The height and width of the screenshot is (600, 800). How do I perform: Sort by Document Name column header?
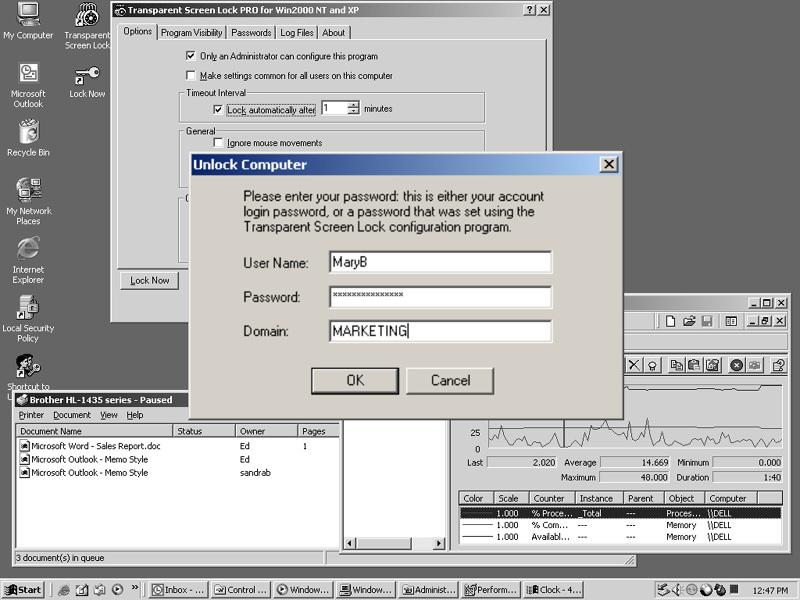94,431
